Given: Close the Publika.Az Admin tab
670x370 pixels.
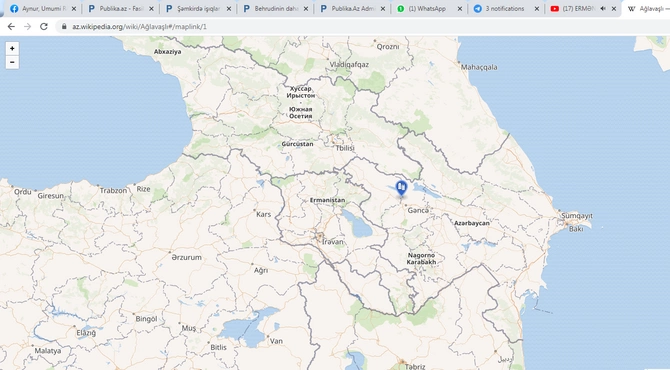Looking at the screenshot, I should [x=382, y=9].
